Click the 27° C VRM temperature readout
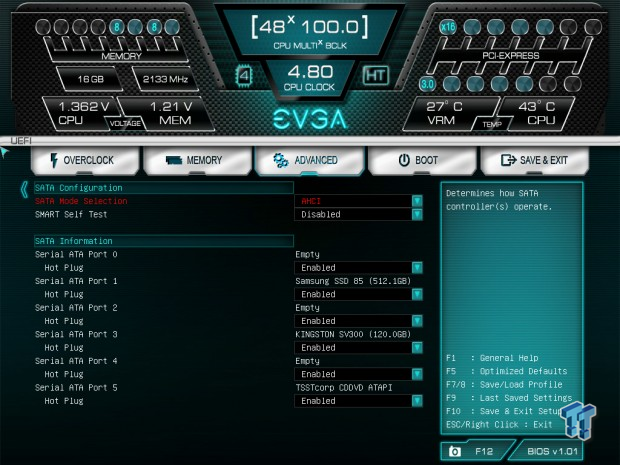The height and width of the screenshot is (465, 620). (x=446, y=113)
